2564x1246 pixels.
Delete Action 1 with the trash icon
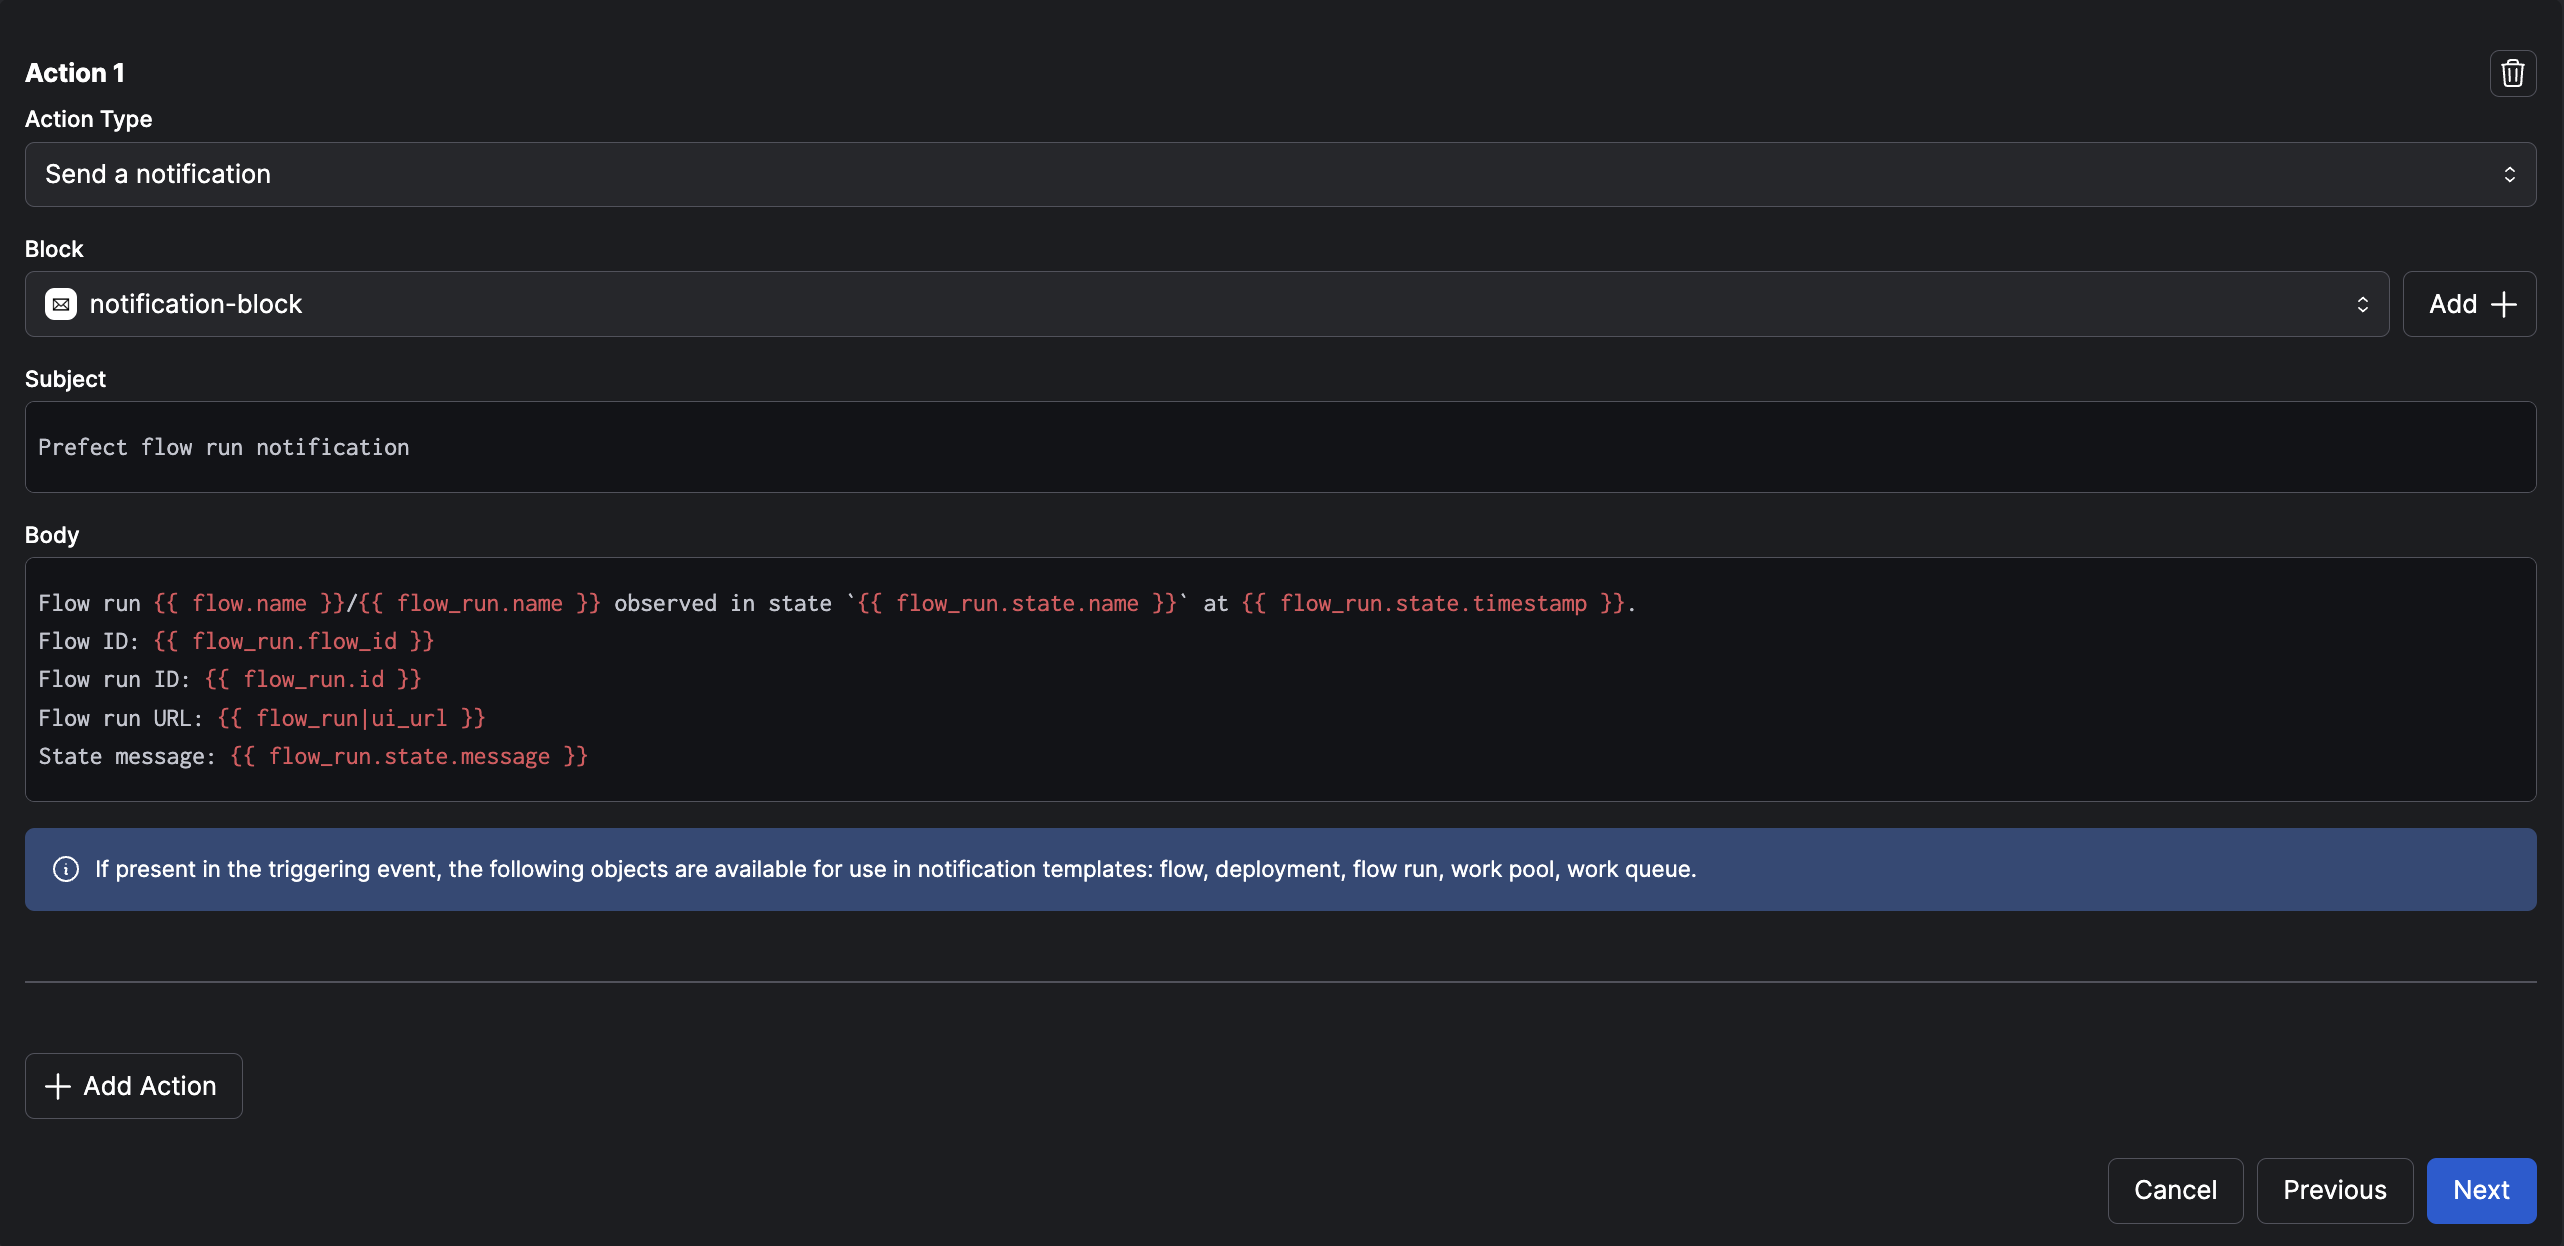(x=2512, y=73)
